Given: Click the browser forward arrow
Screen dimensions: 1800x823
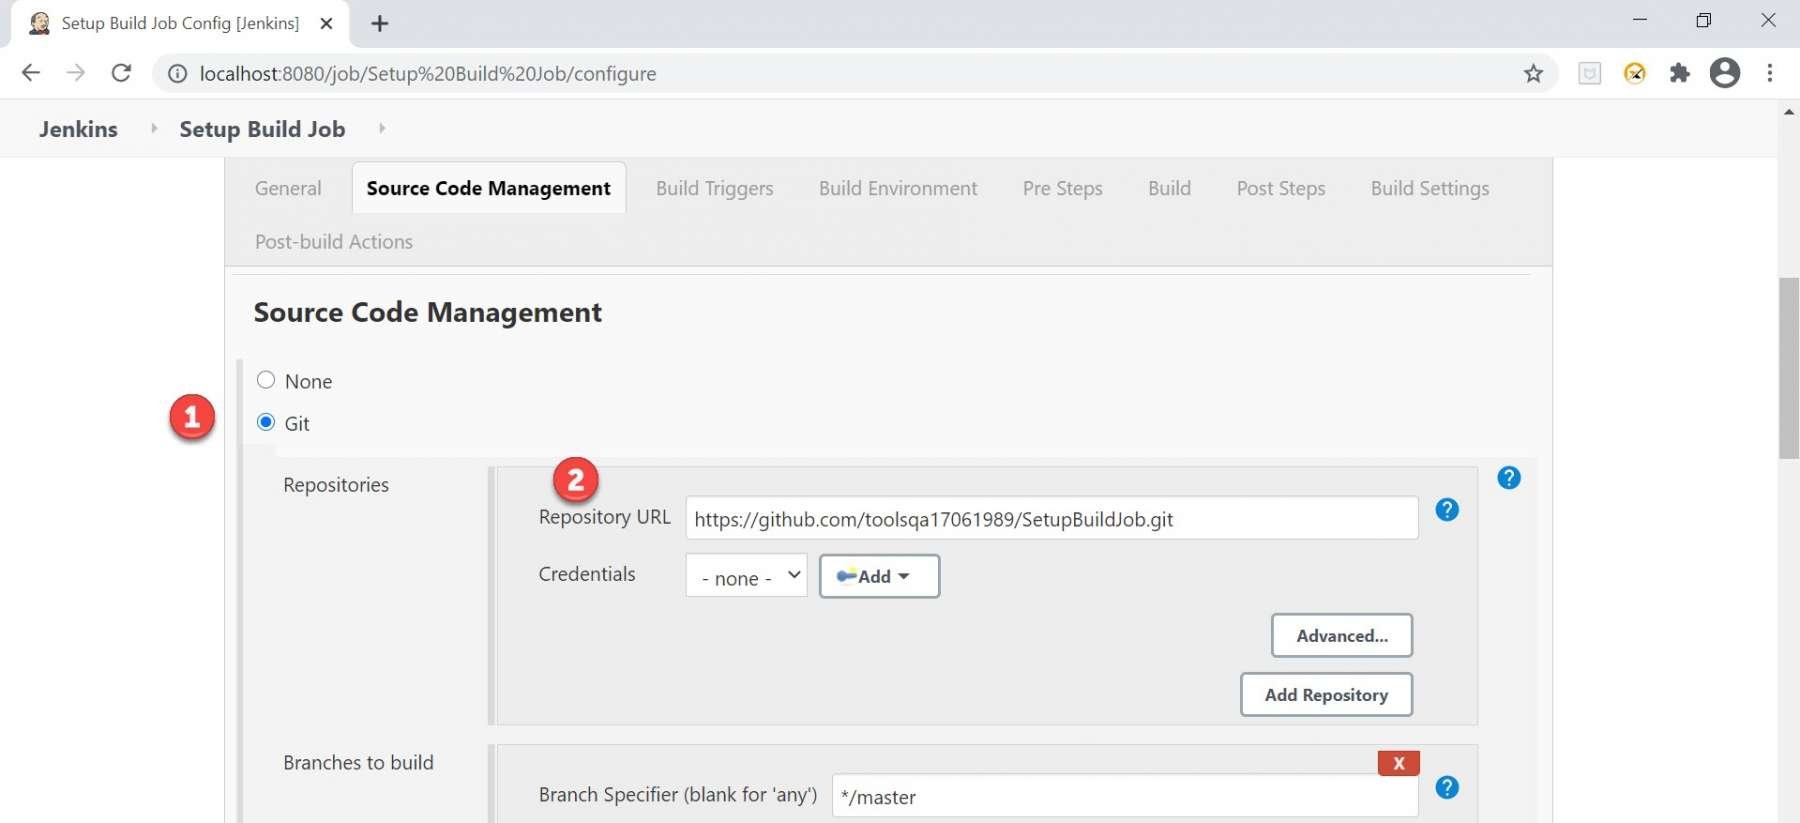Looking at the screenshot, I should [76, 73].
